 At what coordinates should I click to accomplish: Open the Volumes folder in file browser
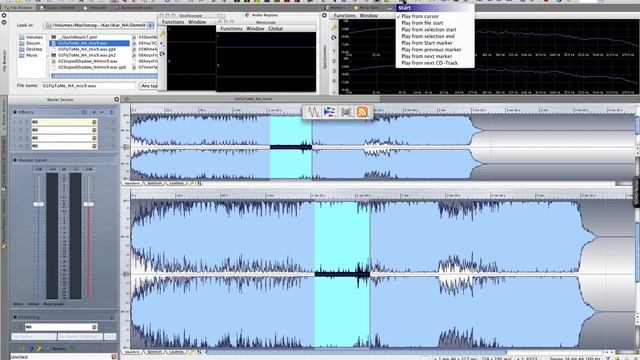(31, 37)
